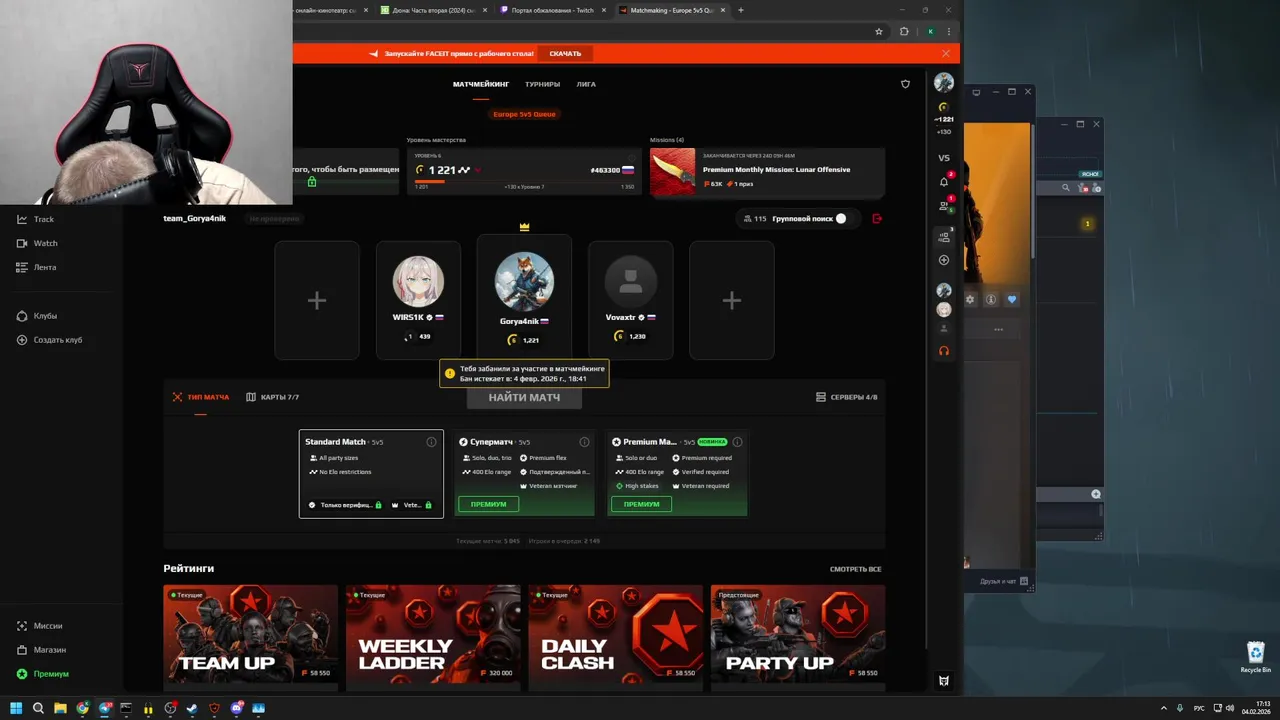Screen dimensions: 1280x720
Task: Open info icon on Premium Match card
Action: coord(737,442)
